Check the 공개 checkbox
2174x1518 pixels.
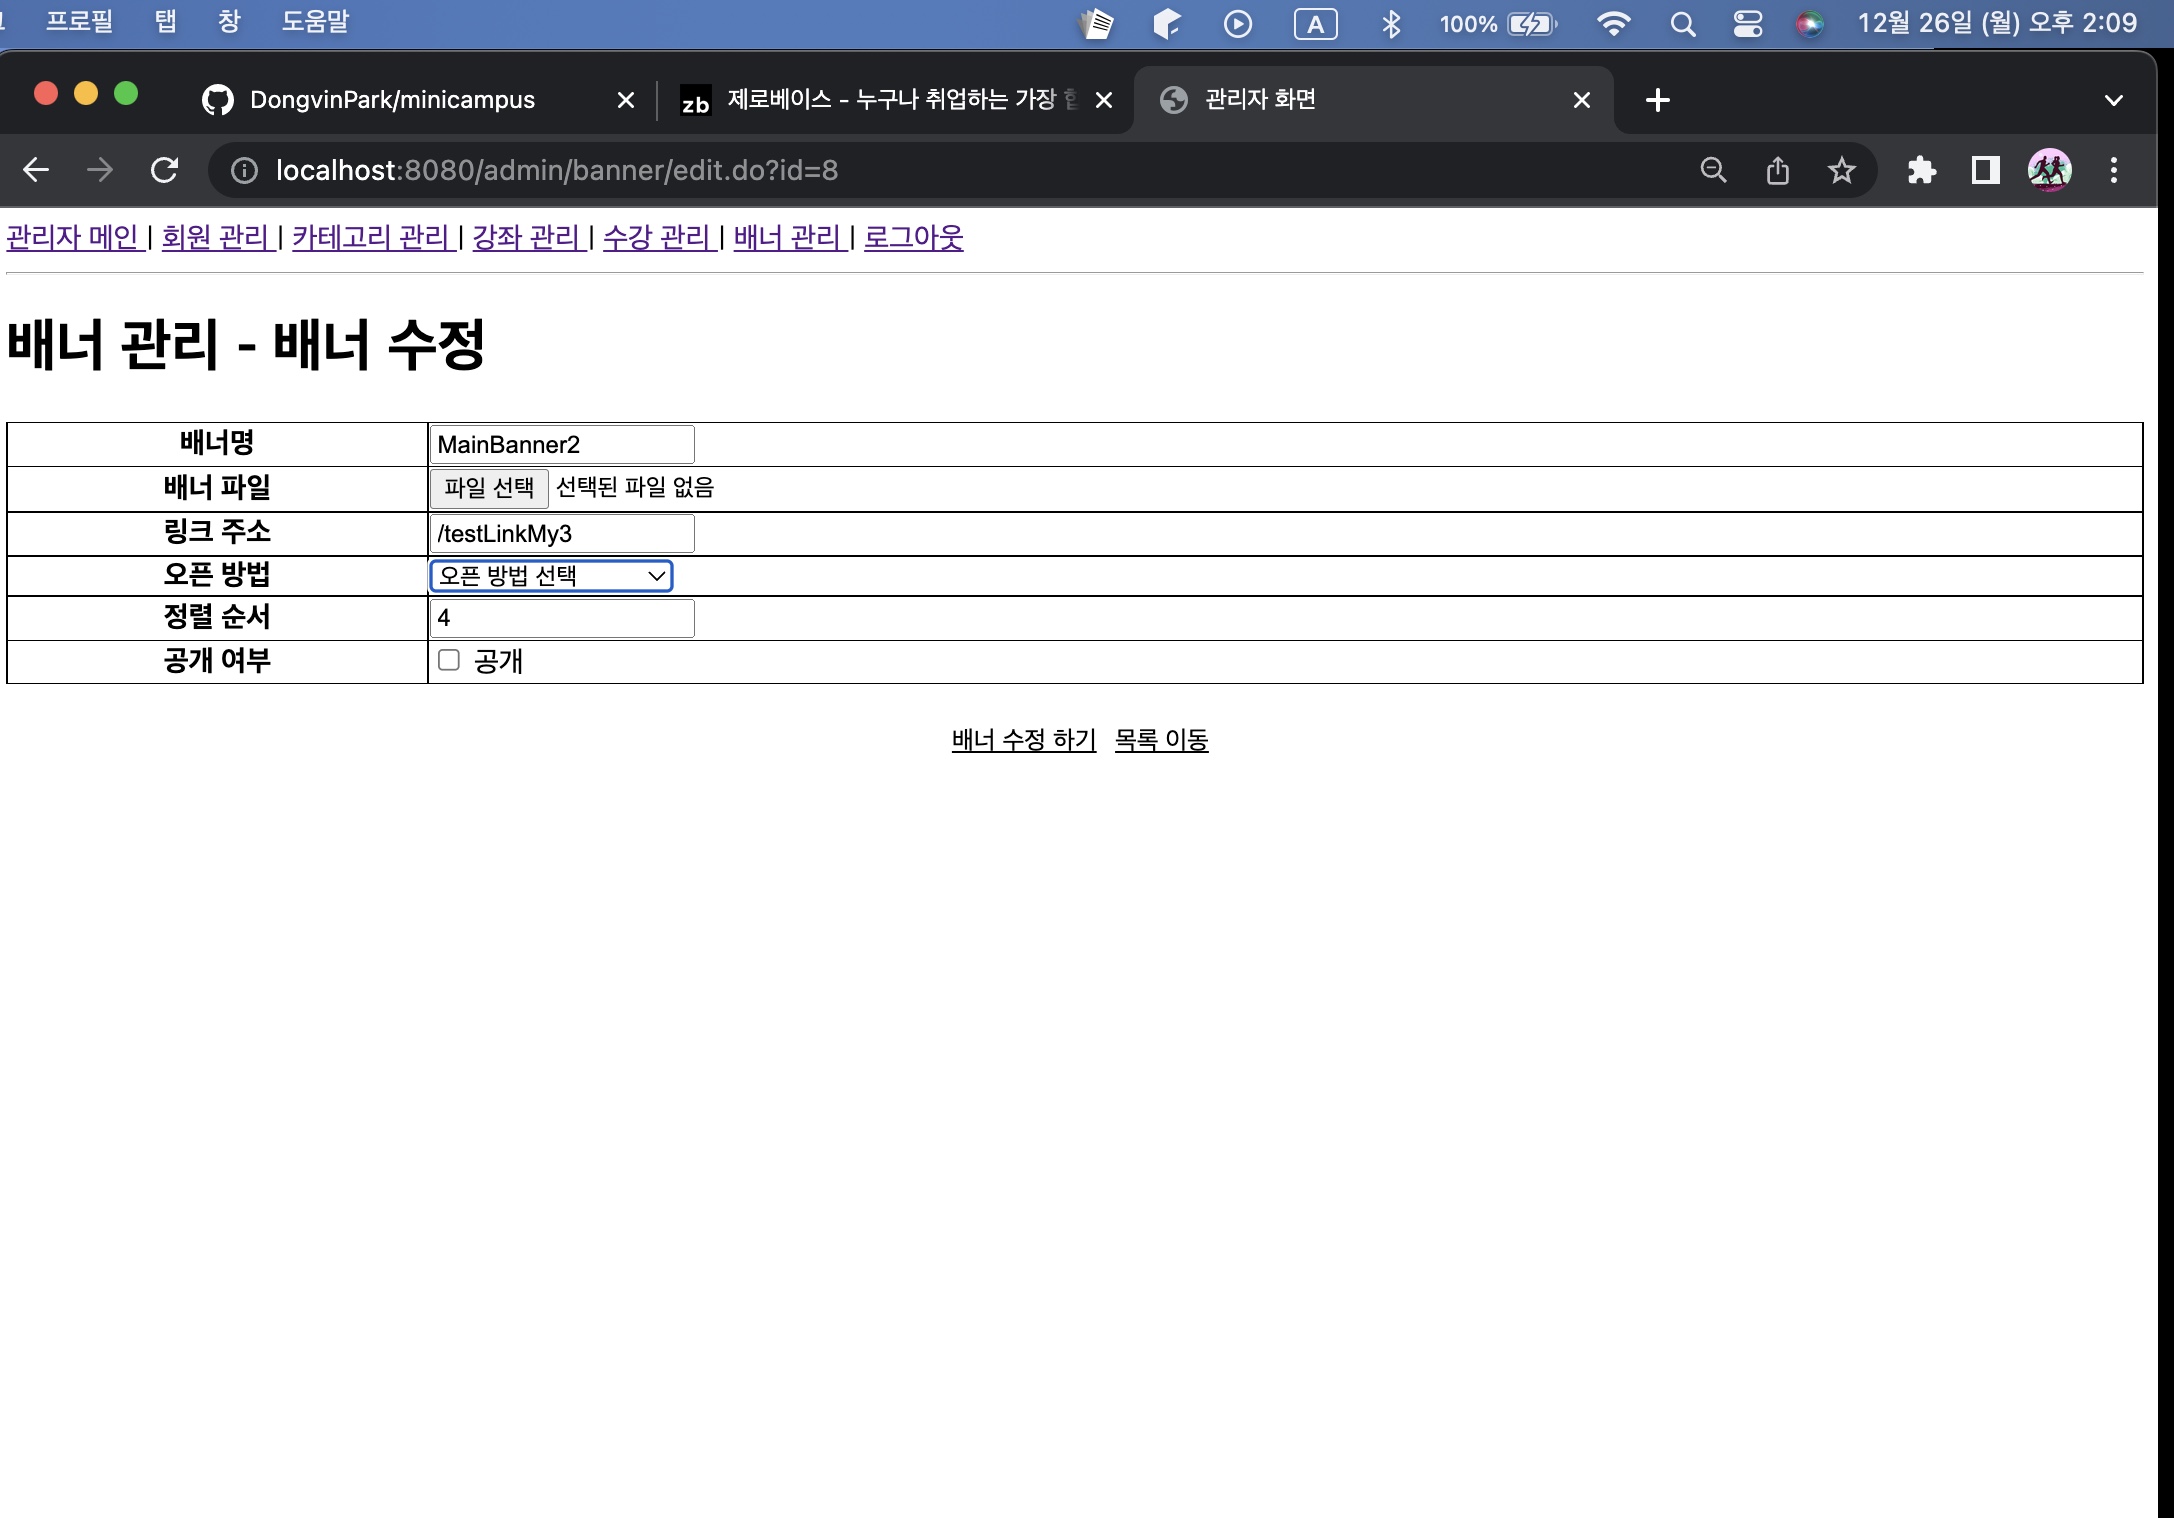click(447, 661)
